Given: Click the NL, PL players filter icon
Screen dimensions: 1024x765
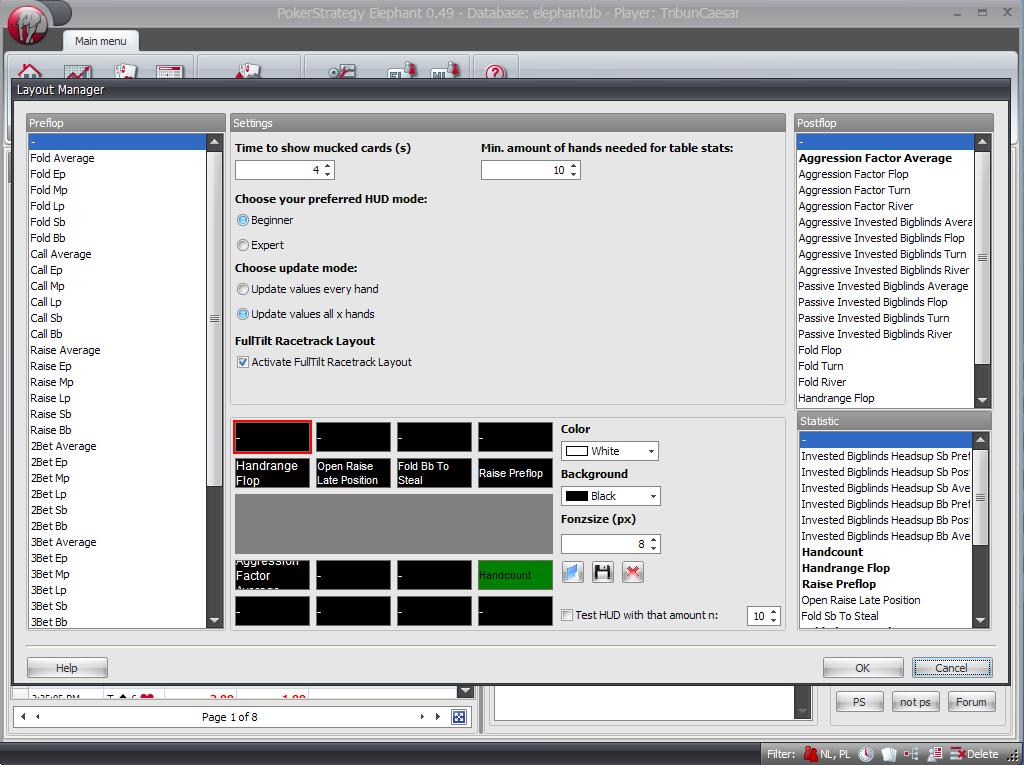Looking at the screenshot, I should click(x=827, y=754).
